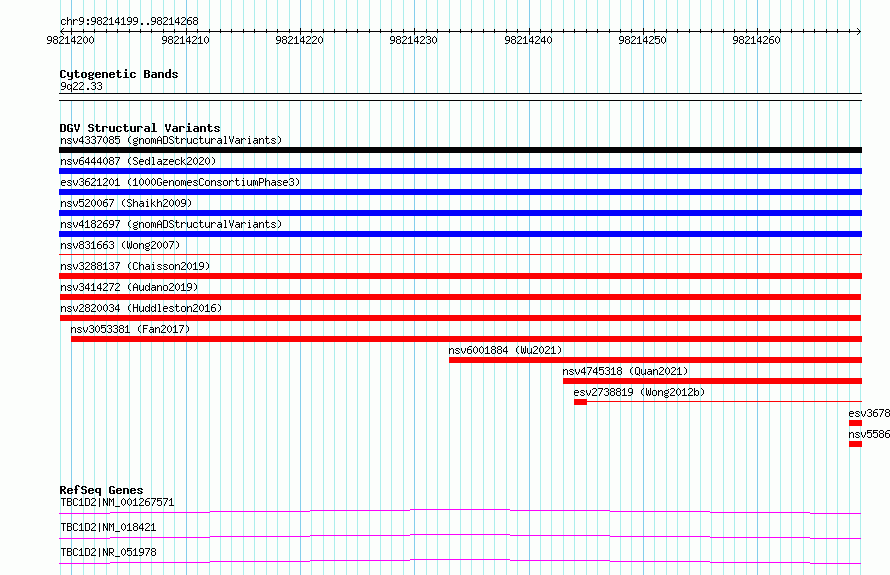Click ruler position 98214240
The width and height of the screenshot is (890, 575).
(x=528, y=40)
